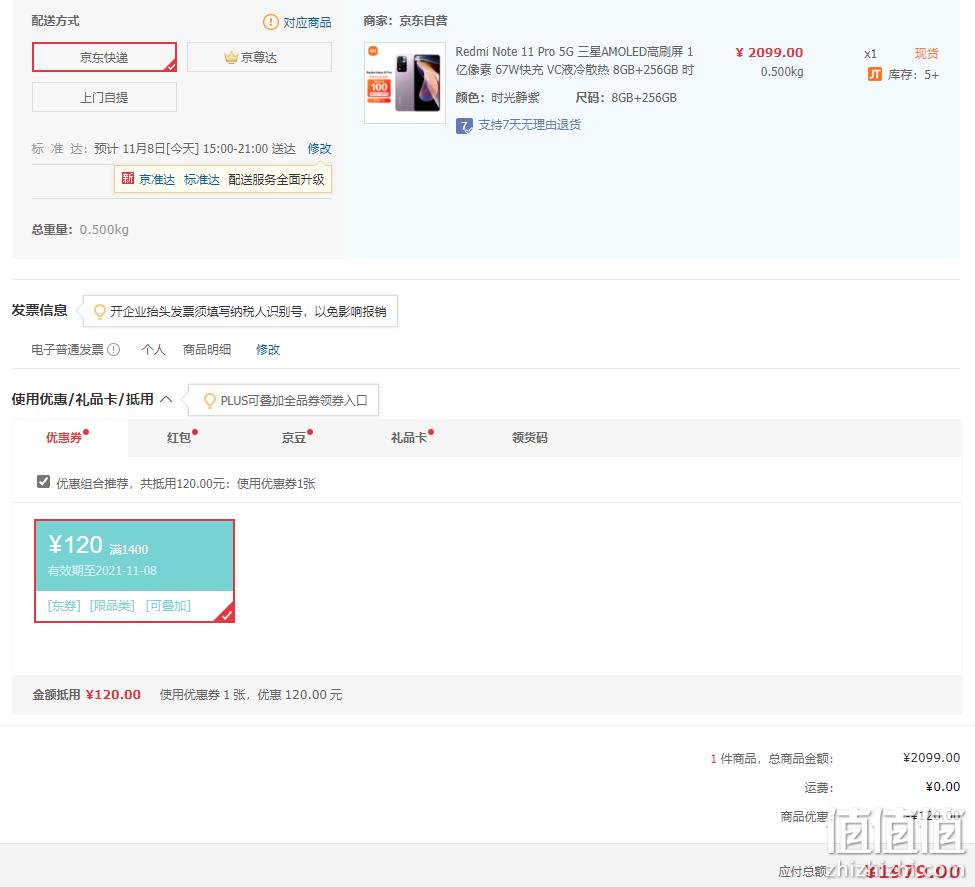
Task: Click the orange JD stock icon
Action: pos(874,75)
